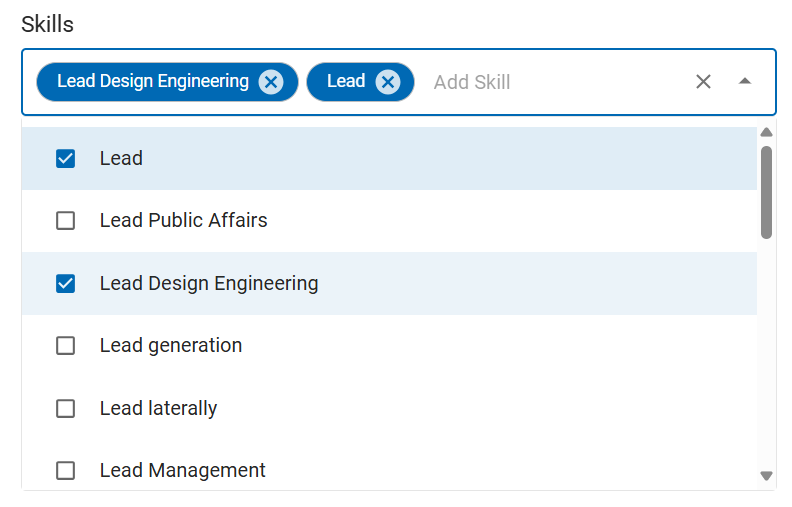Click the Lead Design Engineering chip label
The image size is (792, 507).
pyautogui.click(x=153, y=82)
